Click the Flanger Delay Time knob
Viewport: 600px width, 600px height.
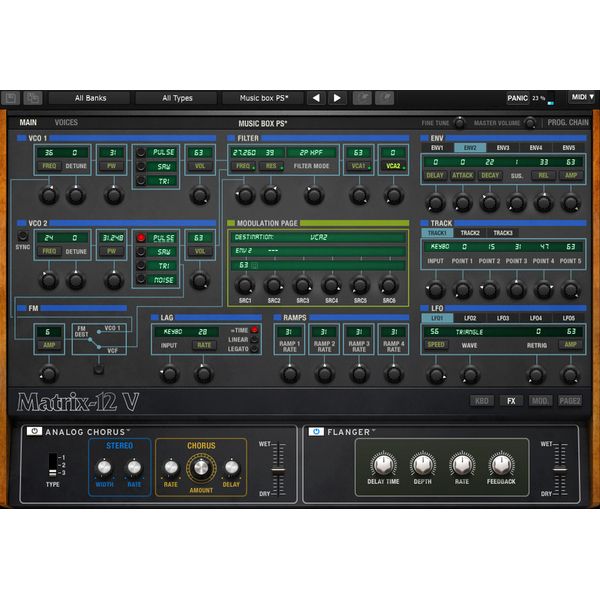383,464
